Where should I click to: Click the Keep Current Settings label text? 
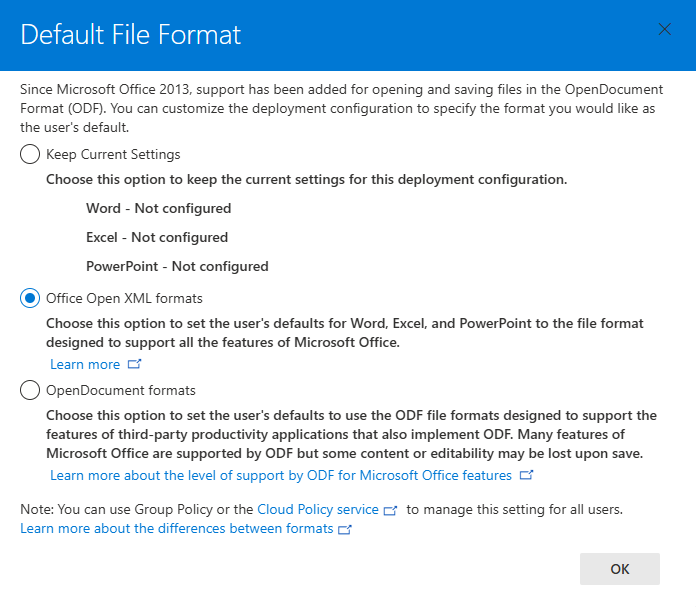tap(113, 154)
